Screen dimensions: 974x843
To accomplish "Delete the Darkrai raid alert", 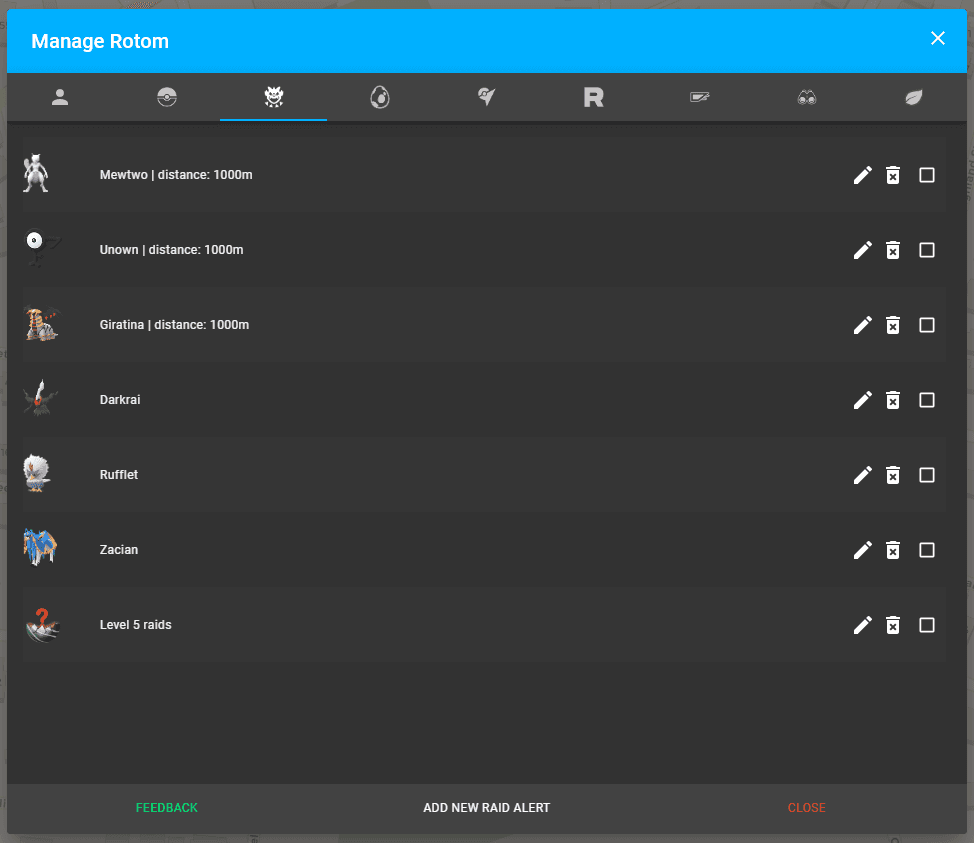I will 893,400.
